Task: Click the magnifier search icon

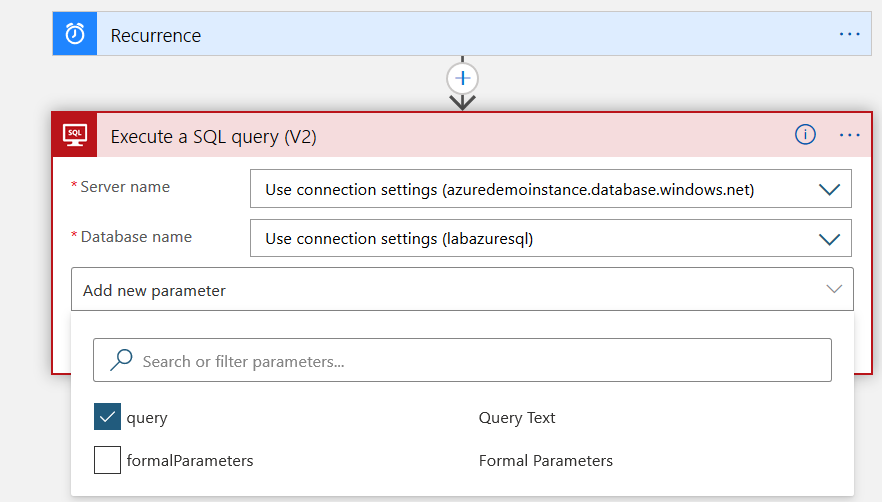Action: tap(121, 360)
